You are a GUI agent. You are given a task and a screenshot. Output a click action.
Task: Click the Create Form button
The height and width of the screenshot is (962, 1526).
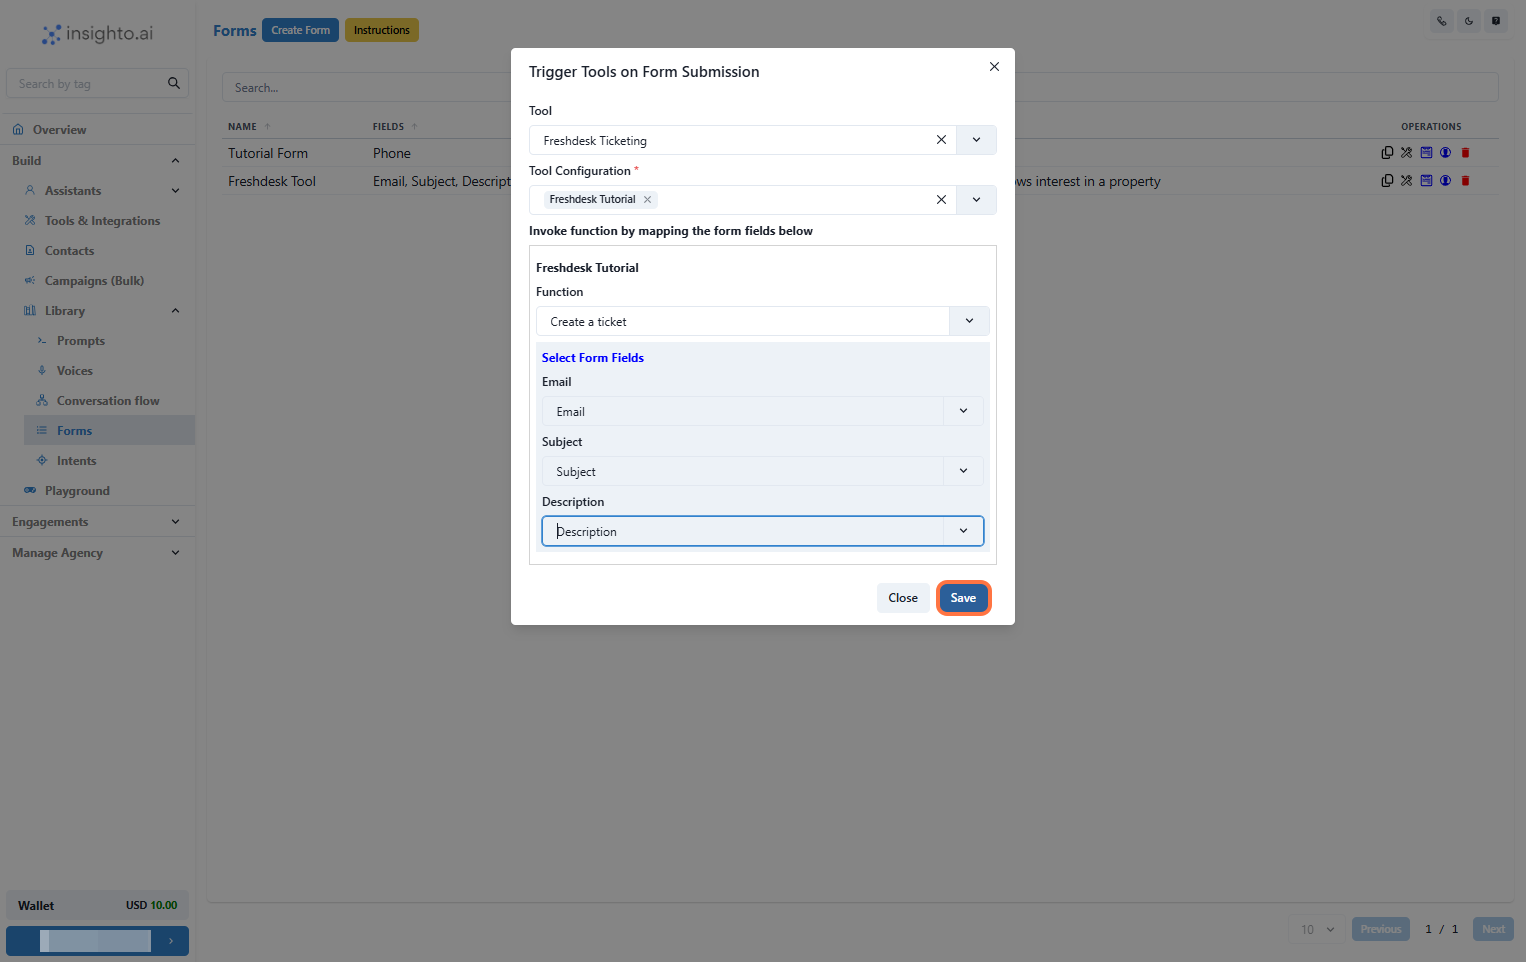[x=300, y=30]
